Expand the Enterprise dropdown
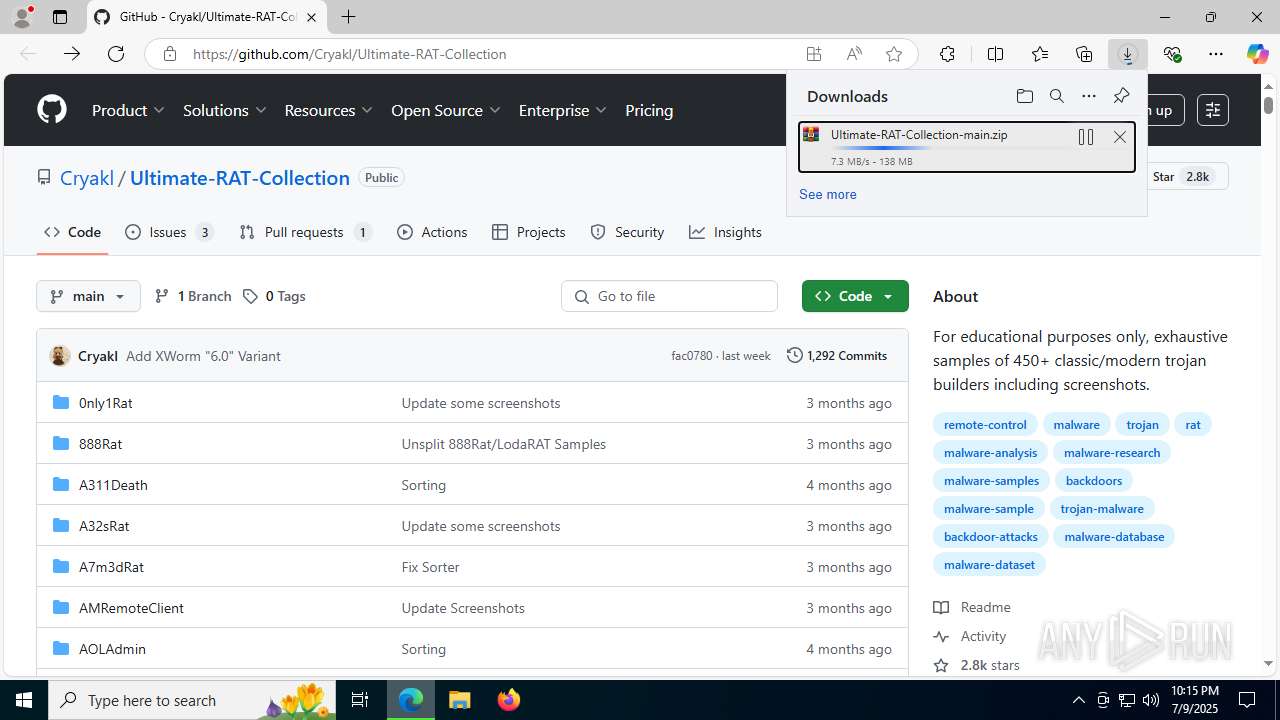1280x720 pixels. coord(563,110)
